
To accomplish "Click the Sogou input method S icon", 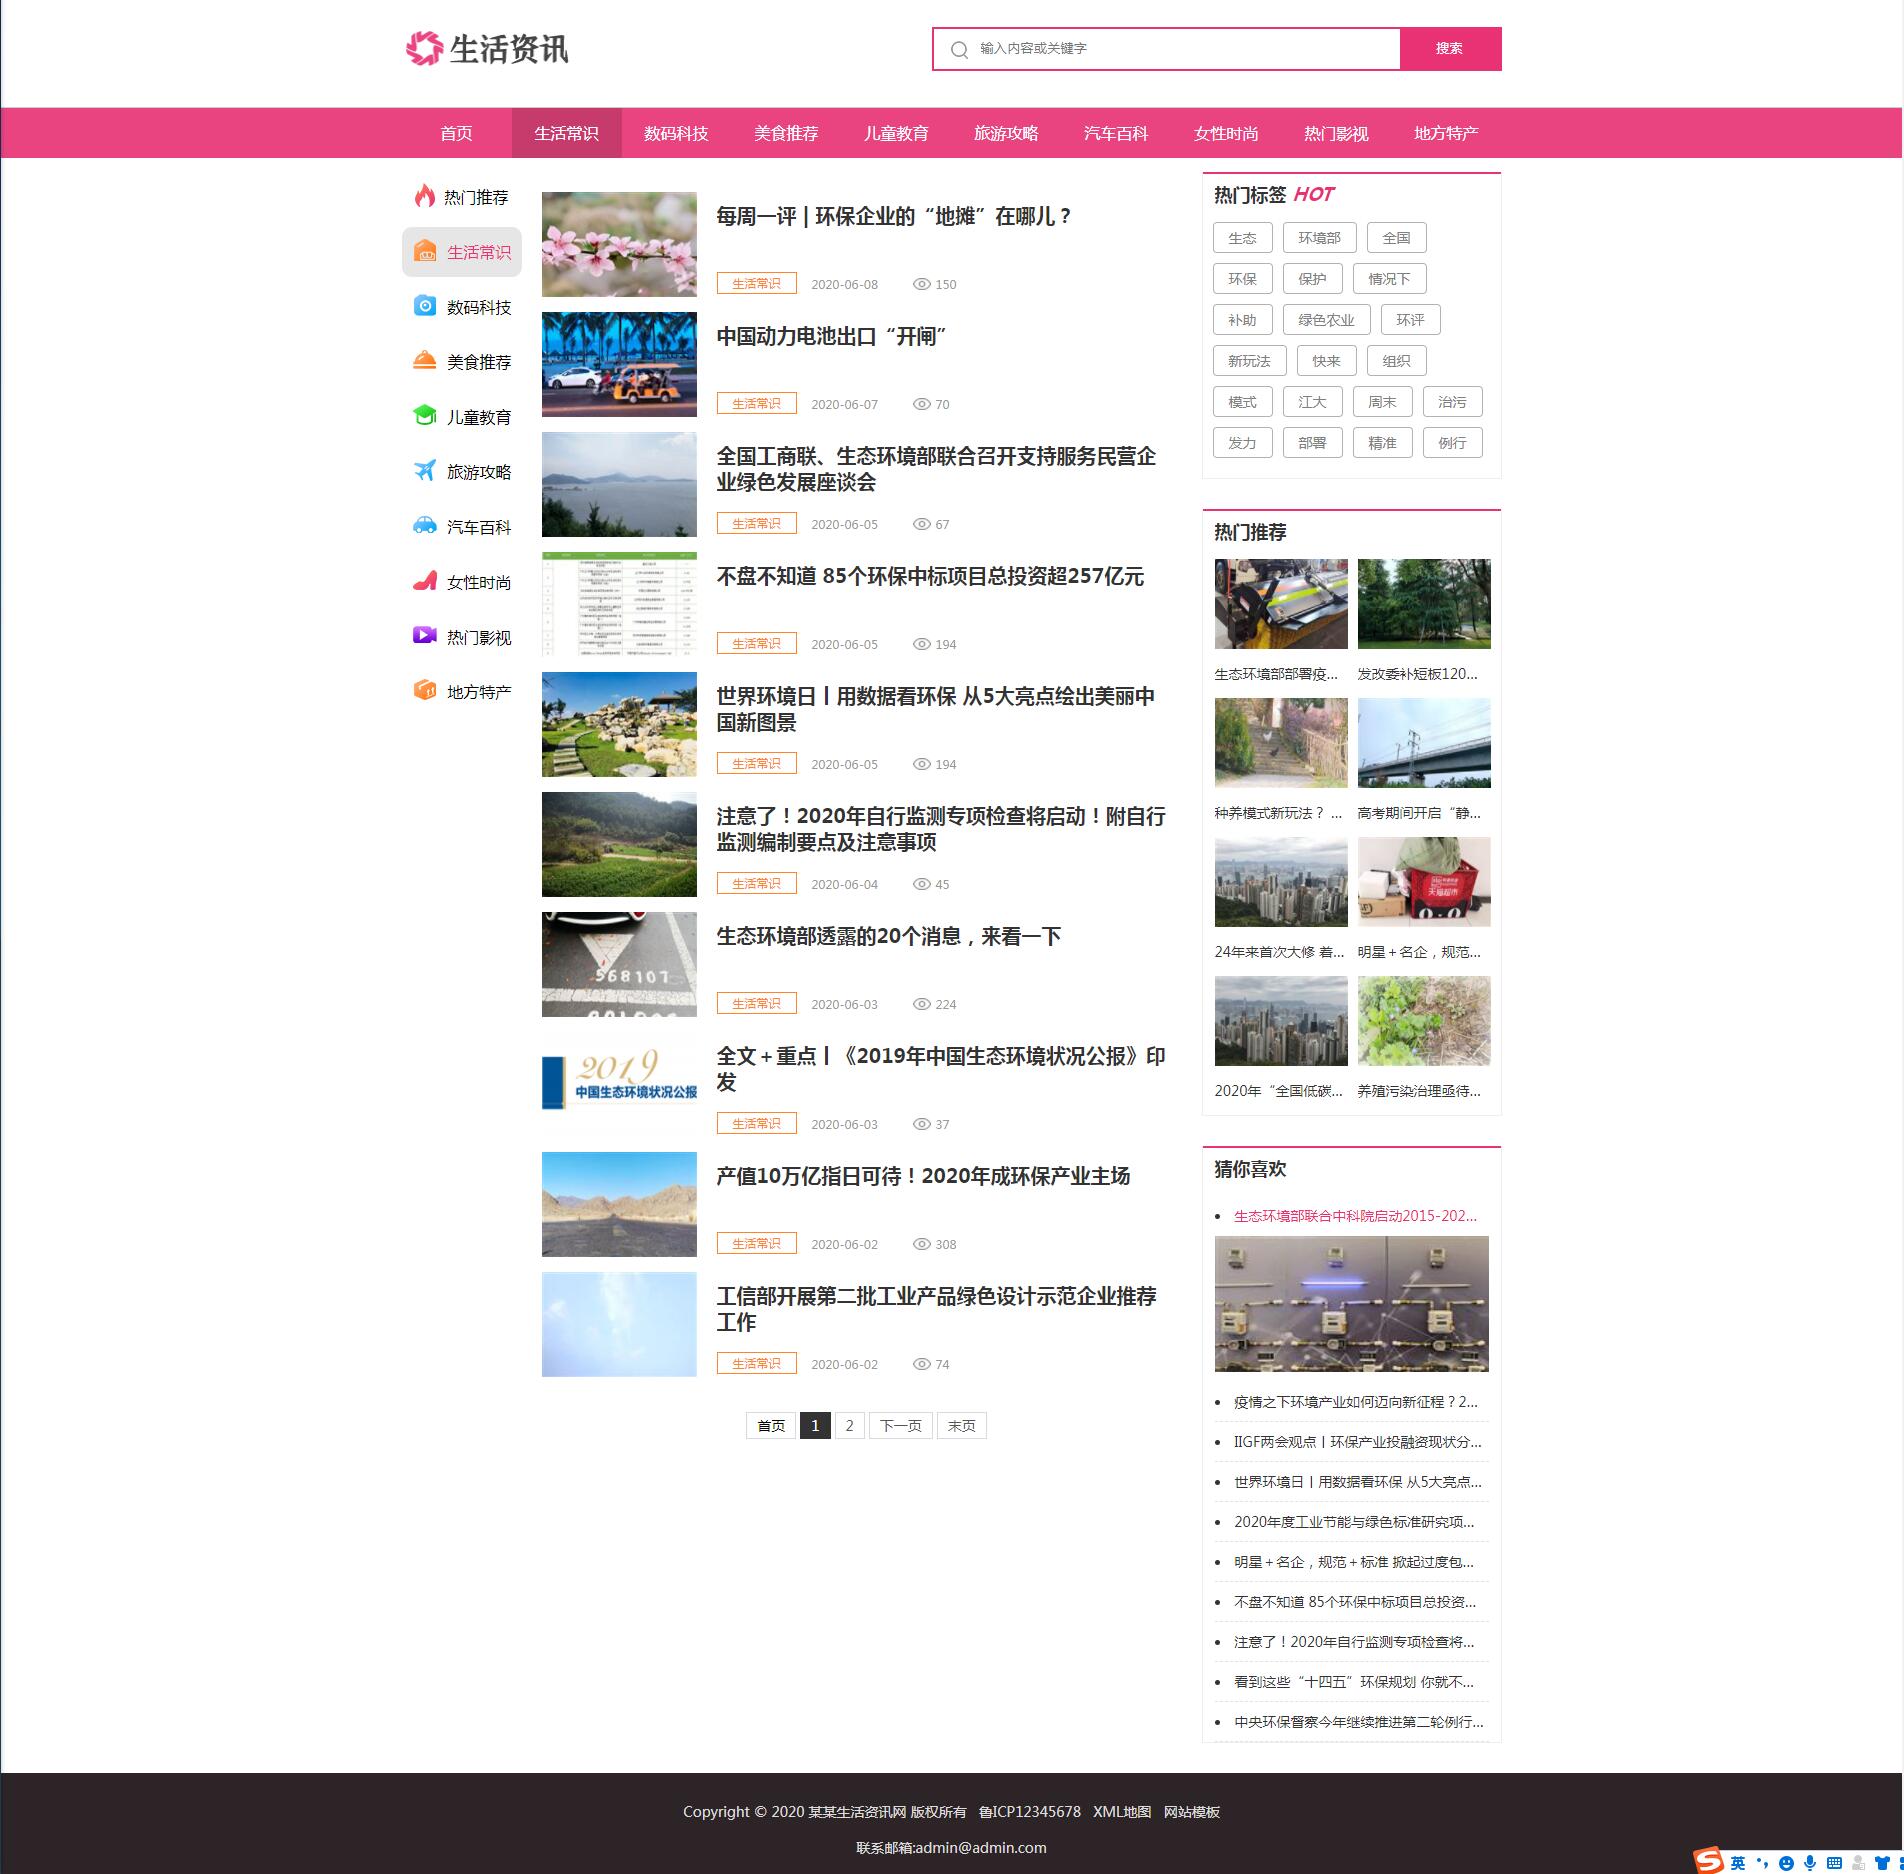I will pyautogui.click(x=1709, y=1861).
